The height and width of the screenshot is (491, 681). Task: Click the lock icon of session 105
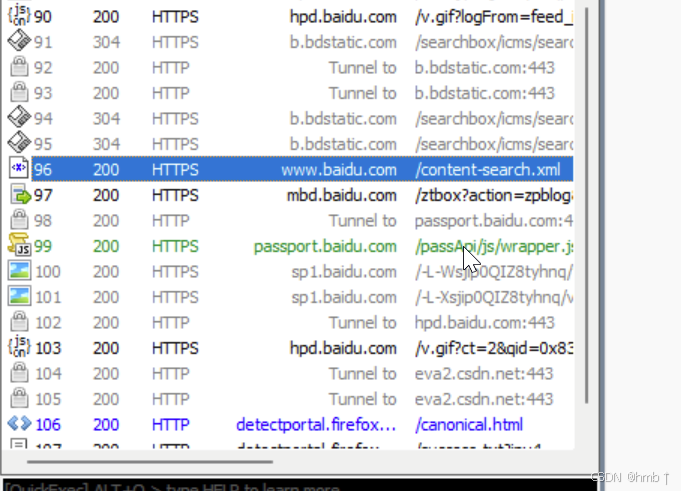[x=19, y=399]
